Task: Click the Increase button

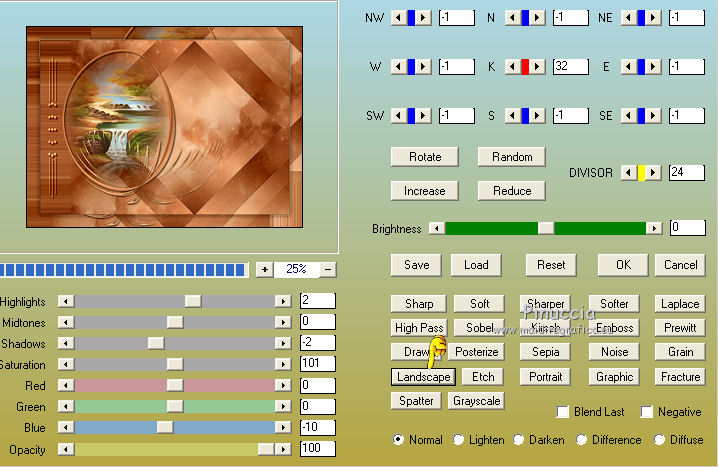Action: (x=424, y=190)
